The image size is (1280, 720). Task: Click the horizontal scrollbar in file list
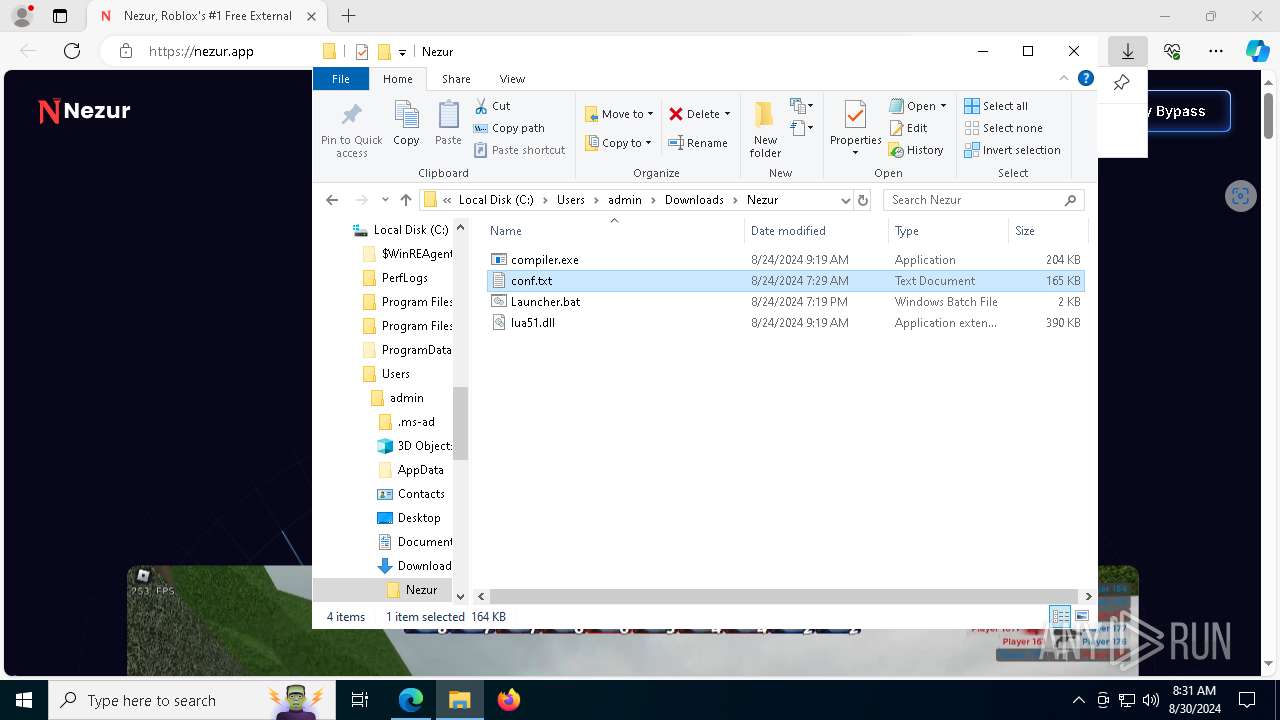tap(784, 596)
